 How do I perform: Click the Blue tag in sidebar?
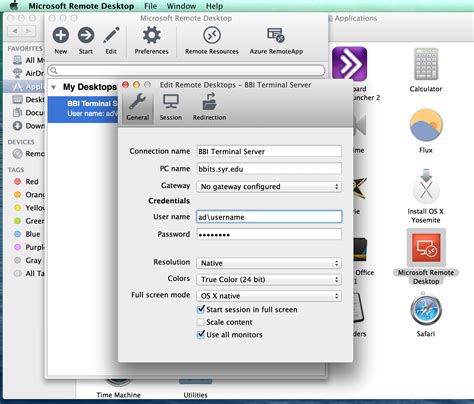pos(27,234)
